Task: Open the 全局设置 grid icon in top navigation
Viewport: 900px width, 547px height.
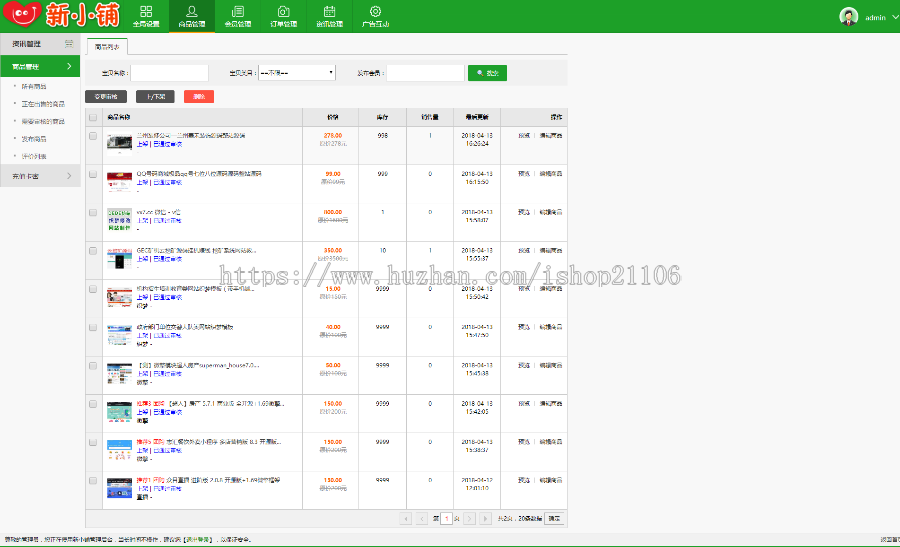Action: 146,11
